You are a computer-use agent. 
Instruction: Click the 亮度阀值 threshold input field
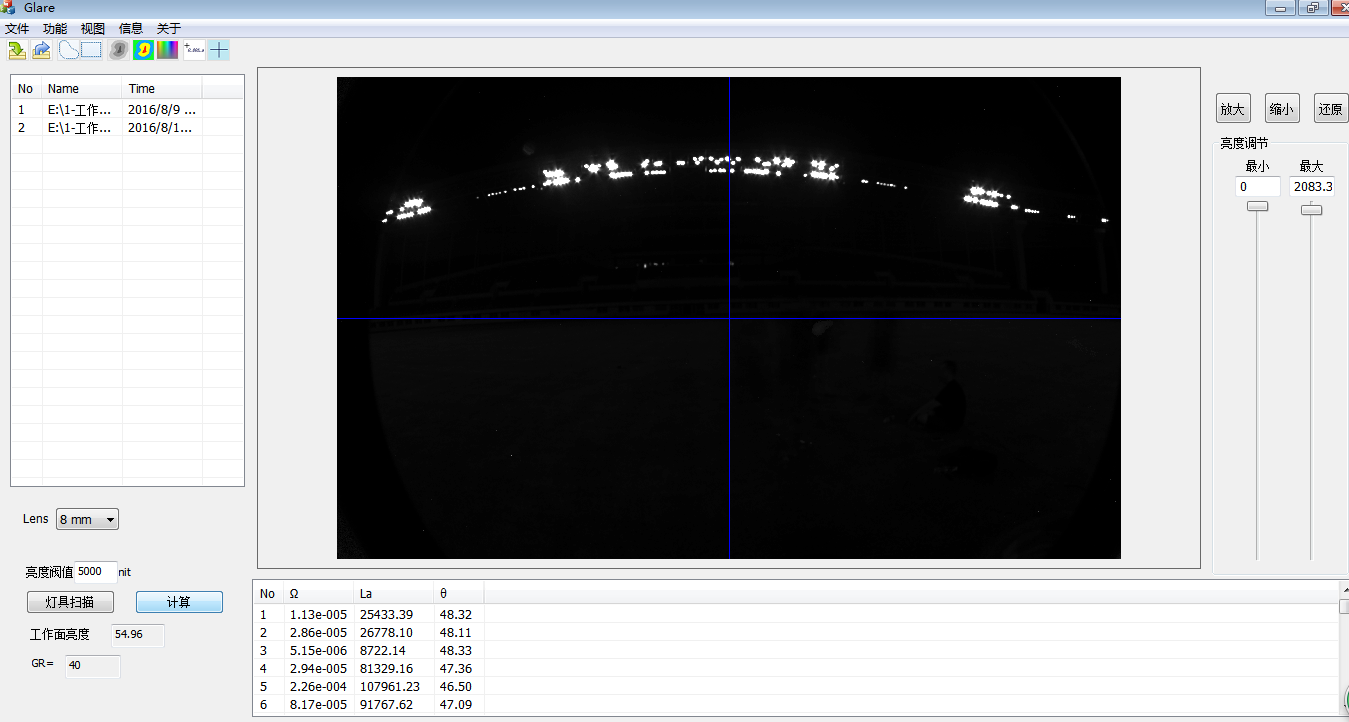(95, 572)
